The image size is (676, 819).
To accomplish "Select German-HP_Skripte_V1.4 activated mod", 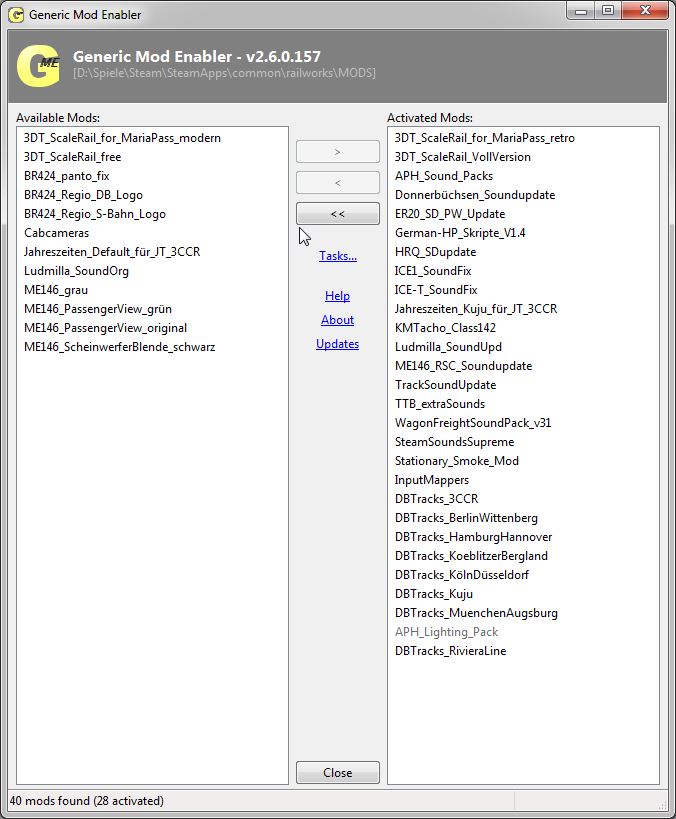I will pyautogui.click(x=460, y=233).
